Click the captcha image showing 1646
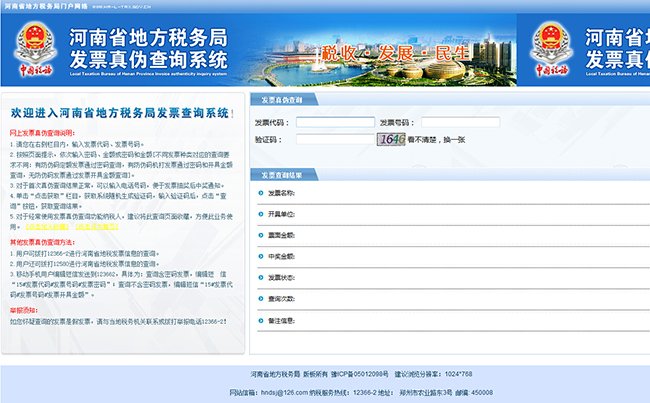The image size is (650, 403). [391, 139]
